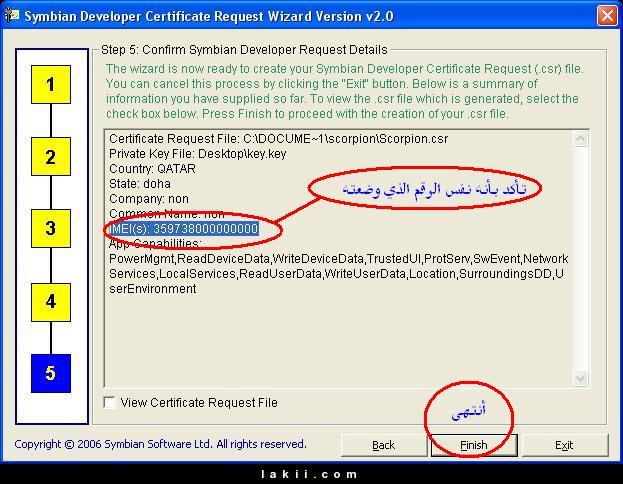Click the wizard title bar icon
This screenshot has height=484, width=623.
pos(11,16)
